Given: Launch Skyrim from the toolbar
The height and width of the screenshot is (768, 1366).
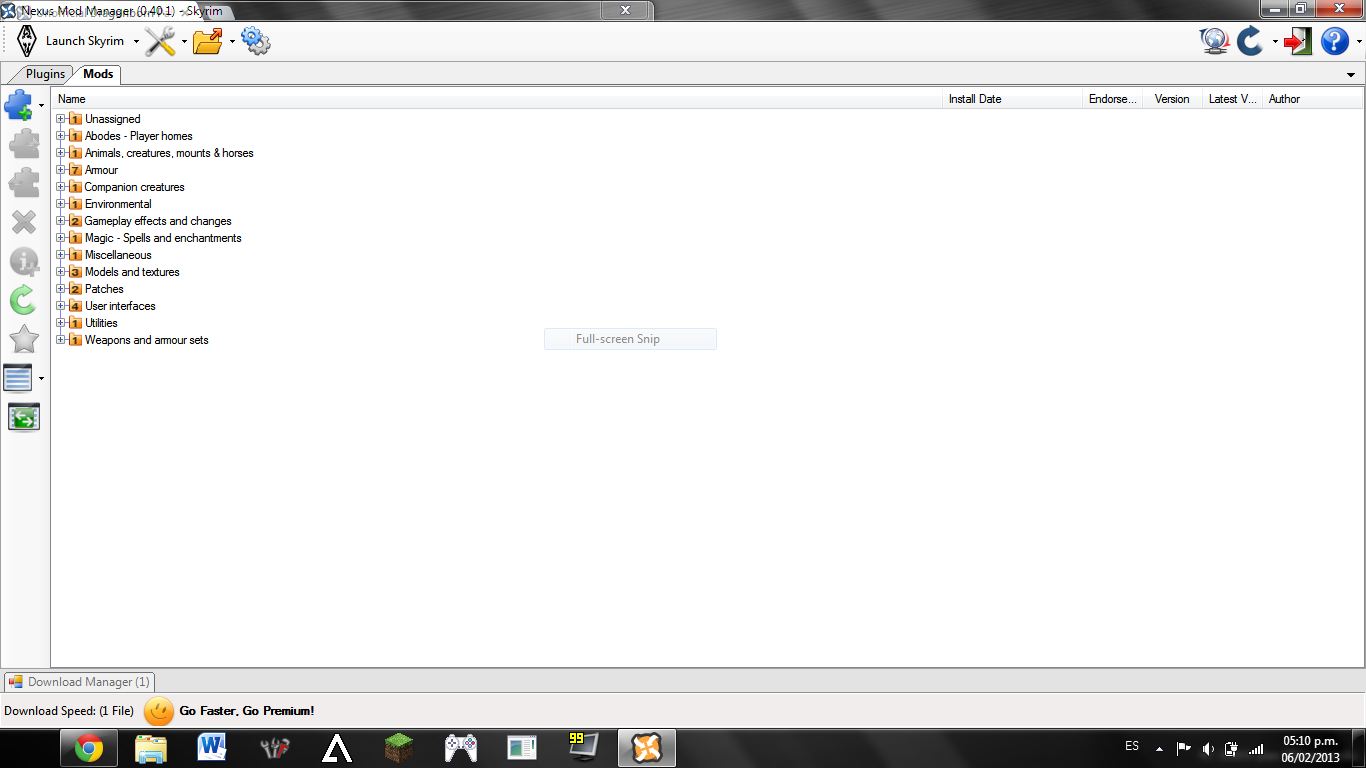Looking at the screenshot, I should click(70, 41).
